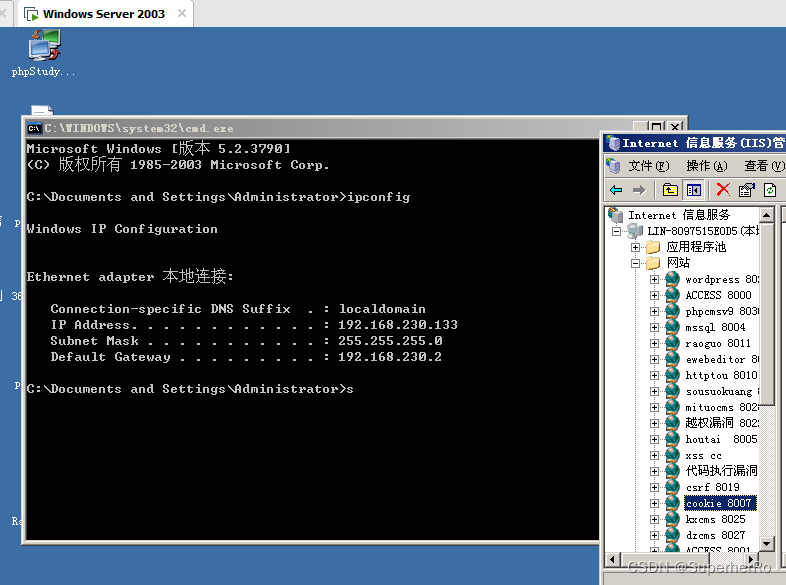Open the 查看(V) menu in IIS
This screenshot has height=585, width=786.
[764, 166]
